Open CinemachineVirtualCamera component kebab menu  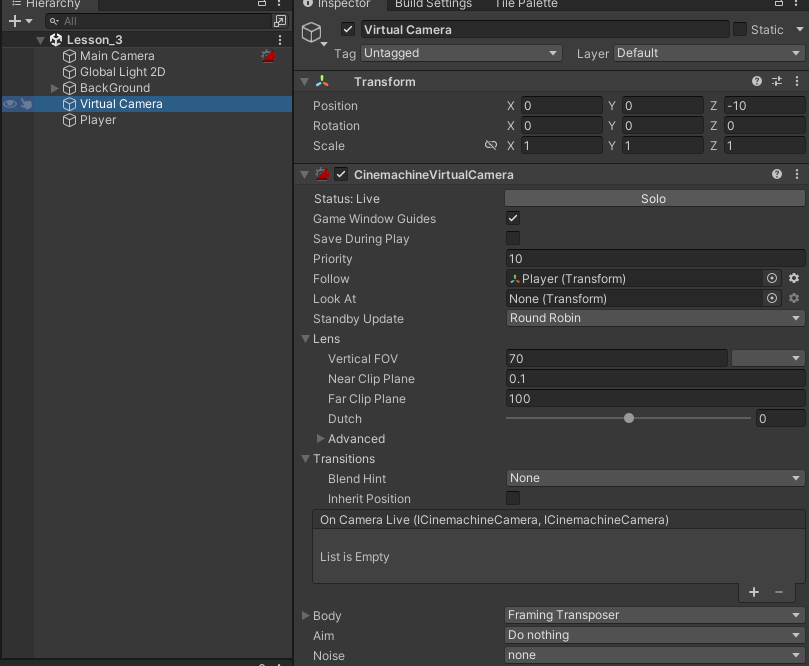pyautogui.click(x=797, y=174)
